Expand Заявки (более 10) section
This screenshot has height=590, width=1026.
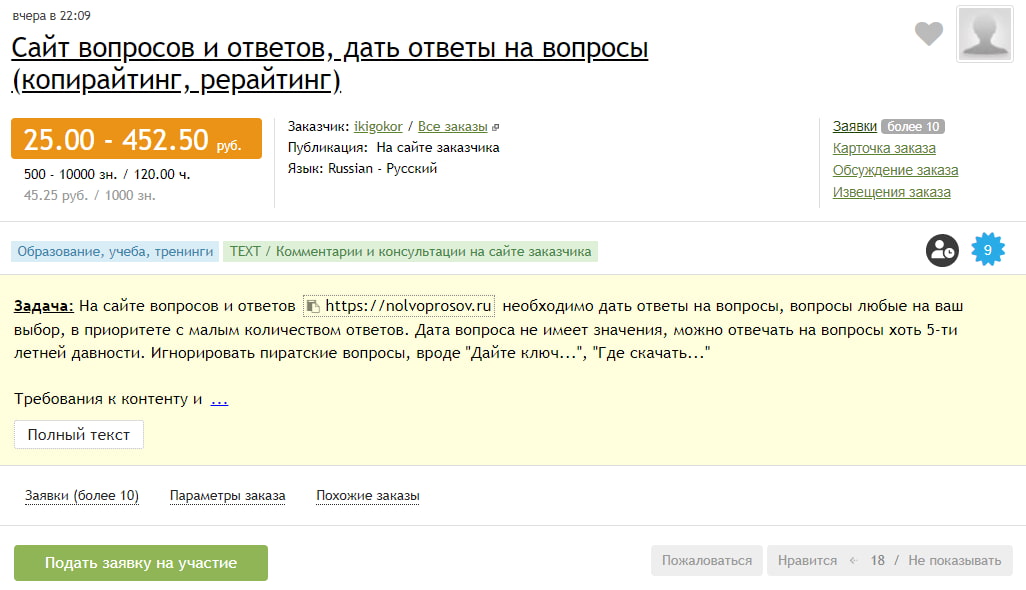click(x=83, y=495)
